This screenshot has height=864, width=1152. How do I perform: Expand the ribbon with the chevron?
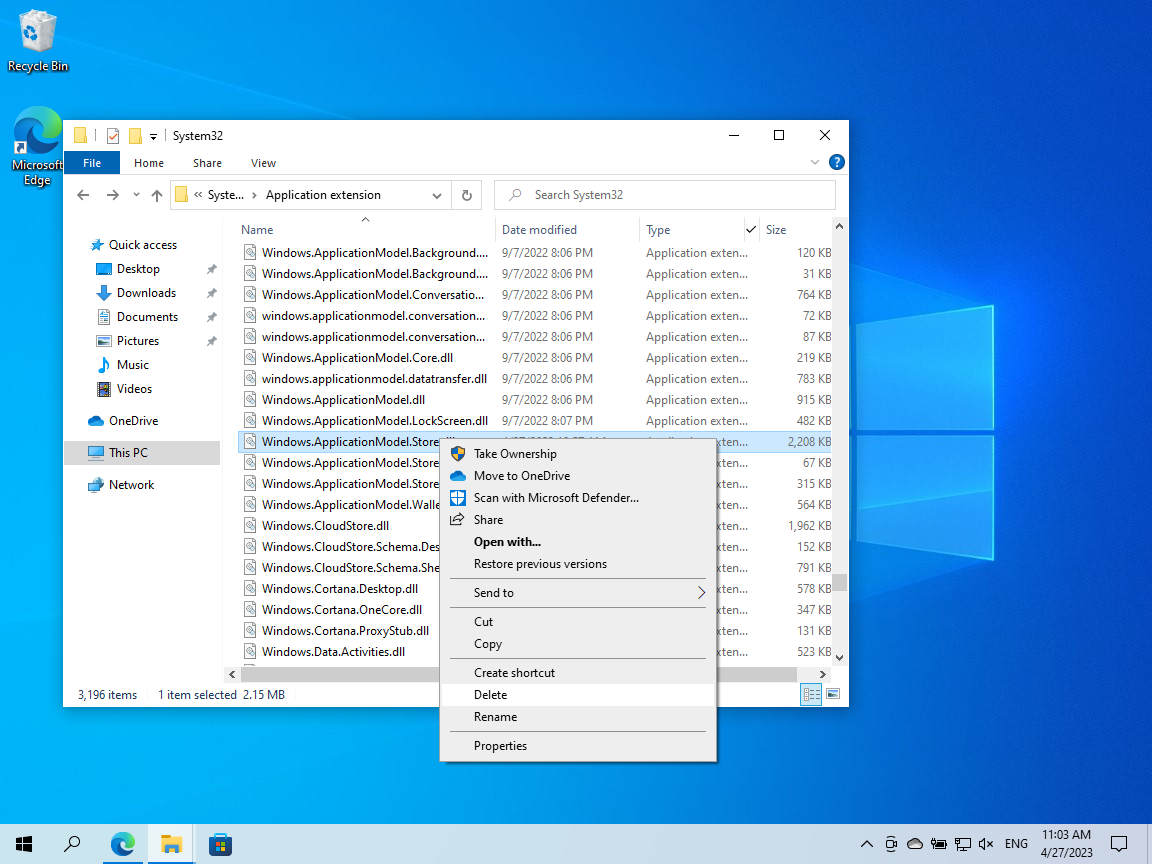[814, 162]
